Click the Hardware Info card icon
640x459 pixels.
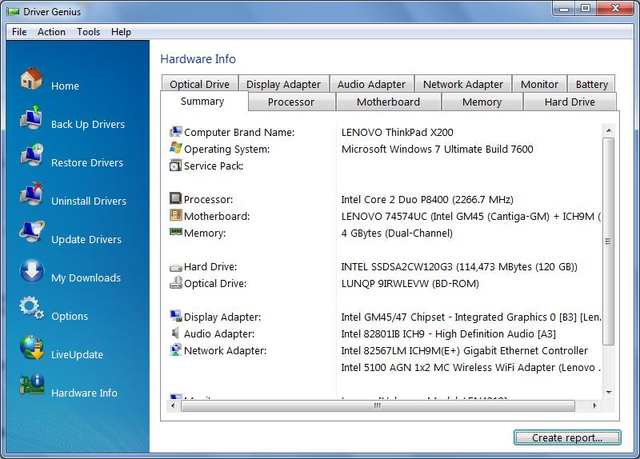click(32, 385)
